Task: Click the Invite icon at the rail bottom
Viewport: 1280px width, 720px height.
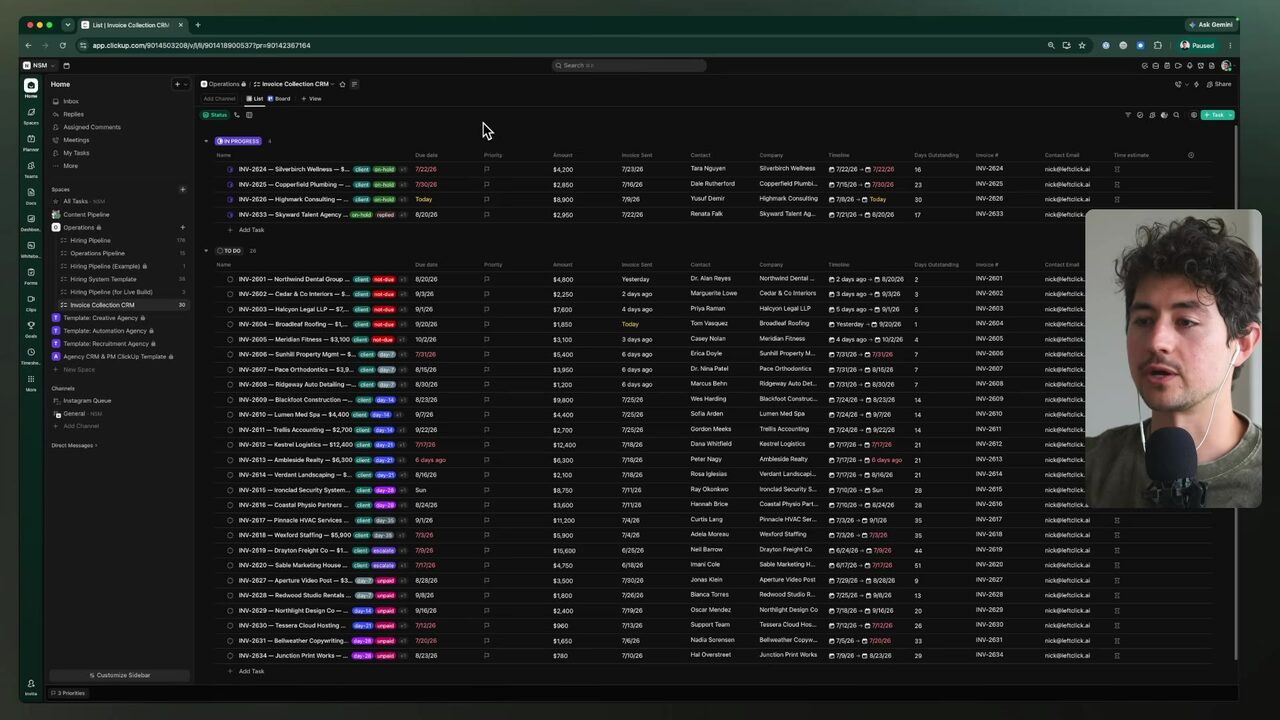Action: [x=31, y=687]
